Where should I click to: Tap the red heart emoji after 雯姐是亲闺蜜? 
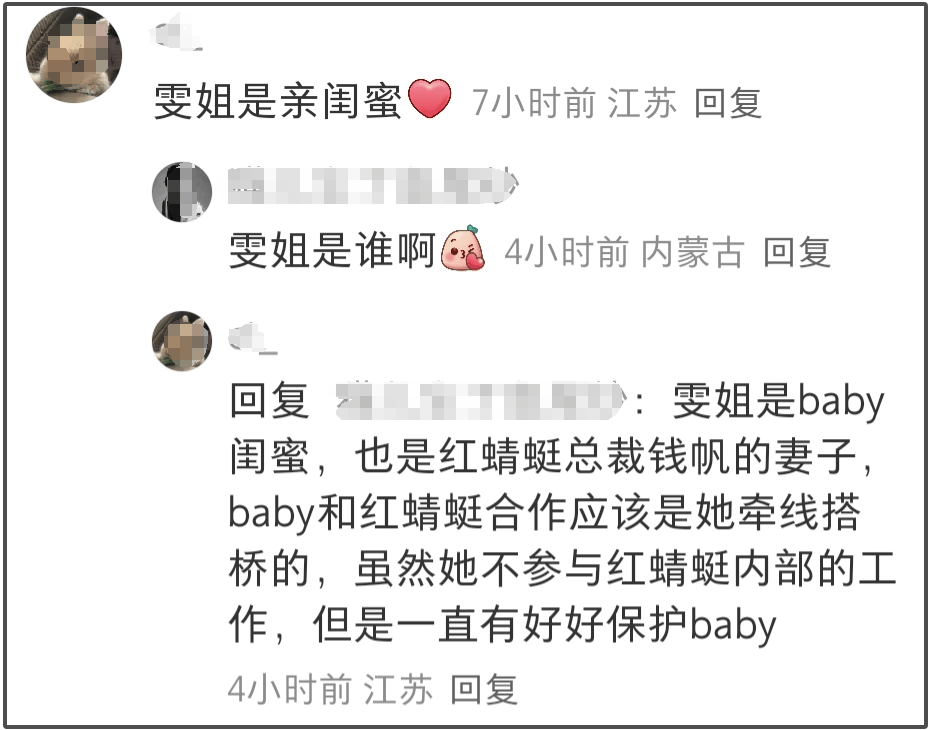click(x=430, y=99)
